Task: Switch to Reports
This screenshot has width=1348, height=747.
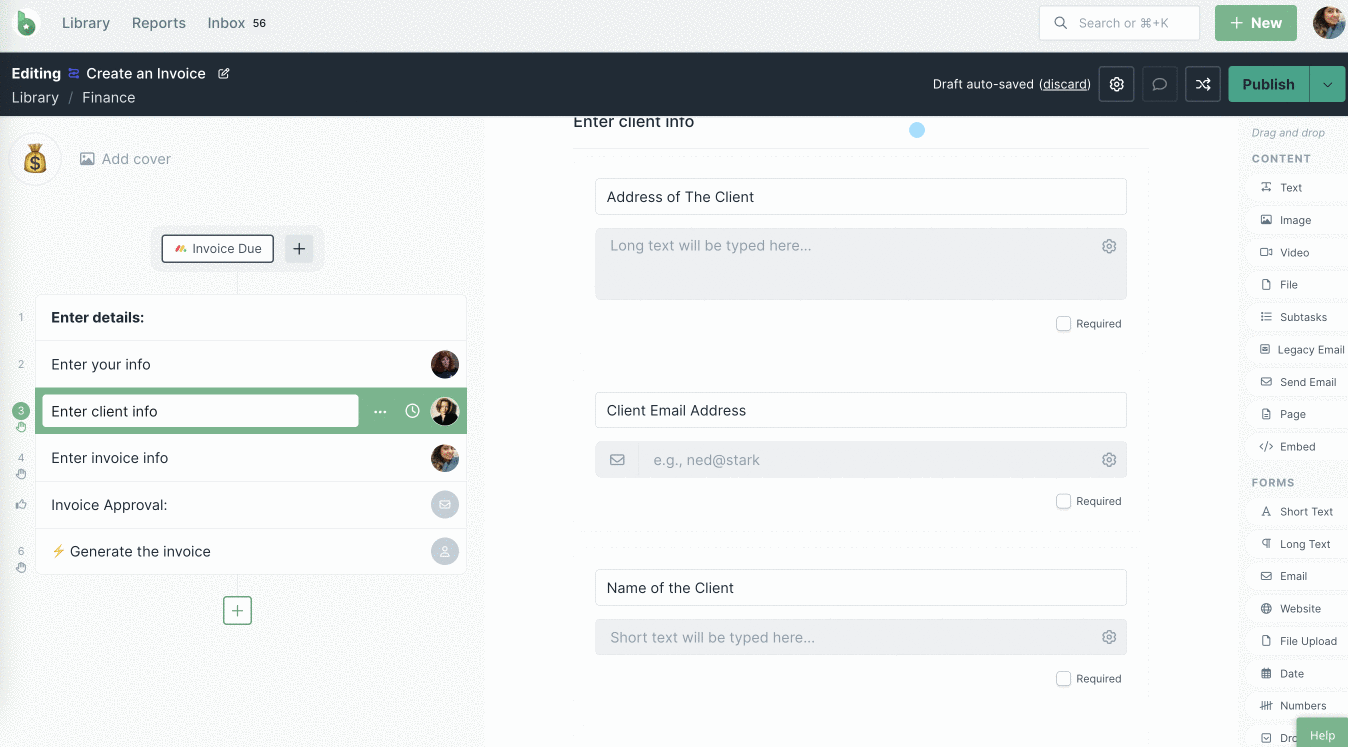Action: click(x=158, y=22)
